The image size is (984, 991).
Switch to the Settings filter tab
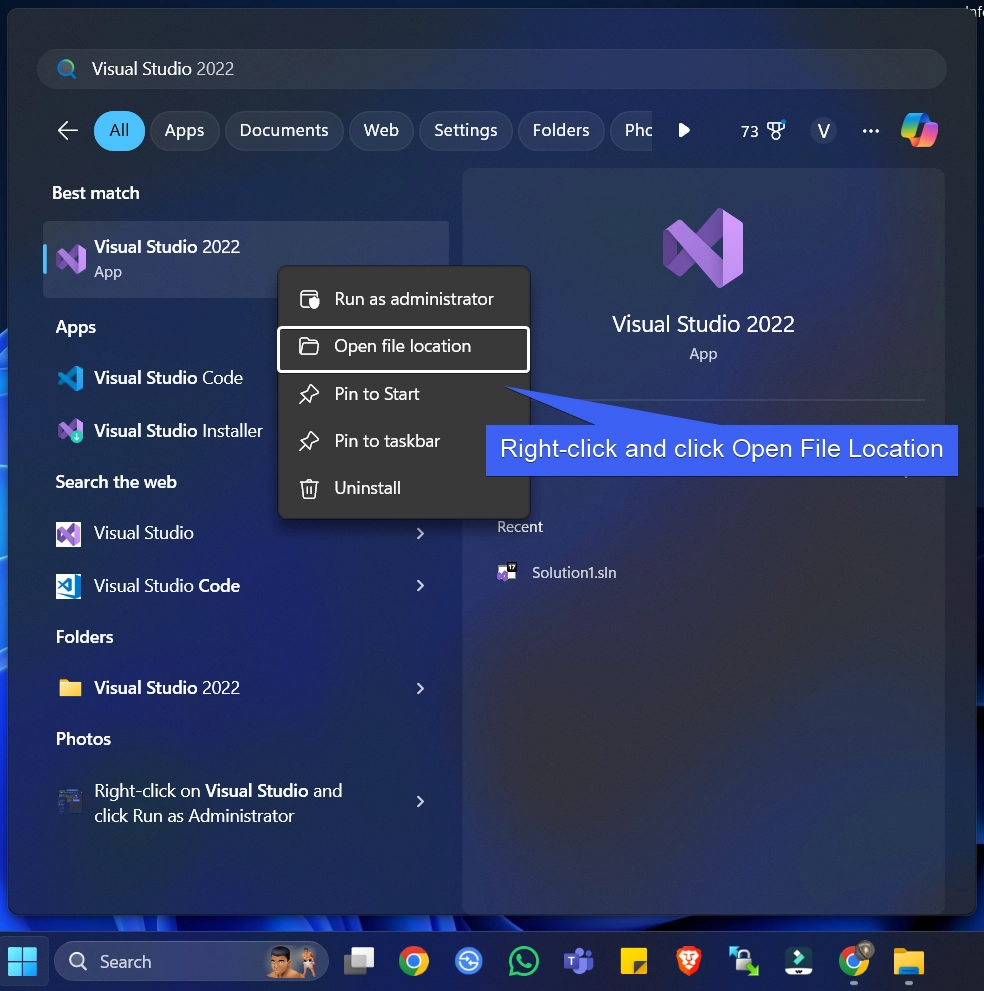(466, 131)
